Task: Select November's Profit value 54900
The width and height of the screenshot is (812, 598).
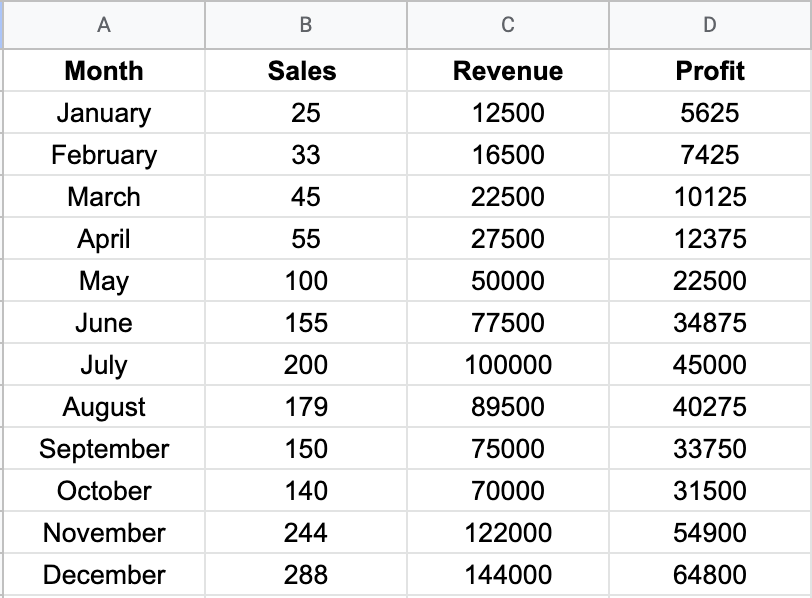Action: coord(710,533)
